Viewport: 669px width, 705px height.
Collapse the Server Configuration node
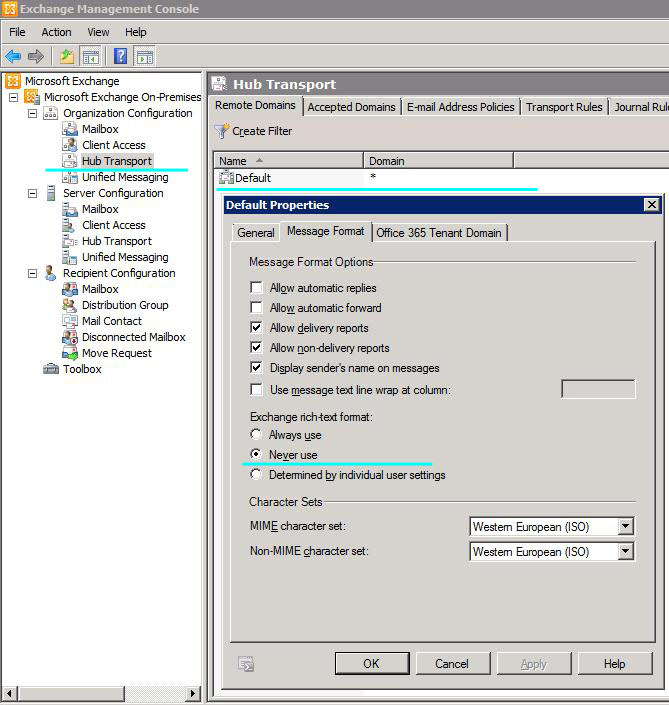click(x=32, y=193)
